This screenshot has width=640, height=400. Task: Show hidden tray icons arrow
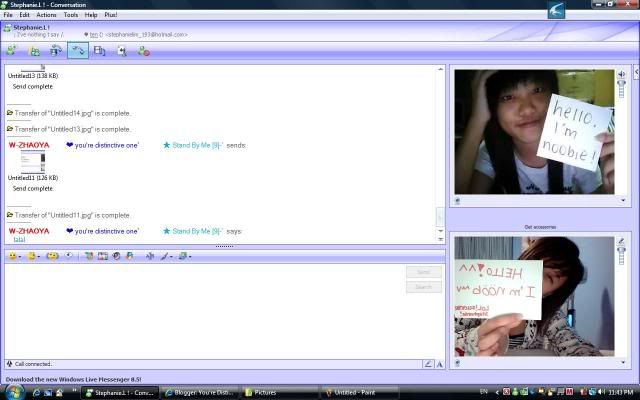pyautogui.click(x=497, y=393)
